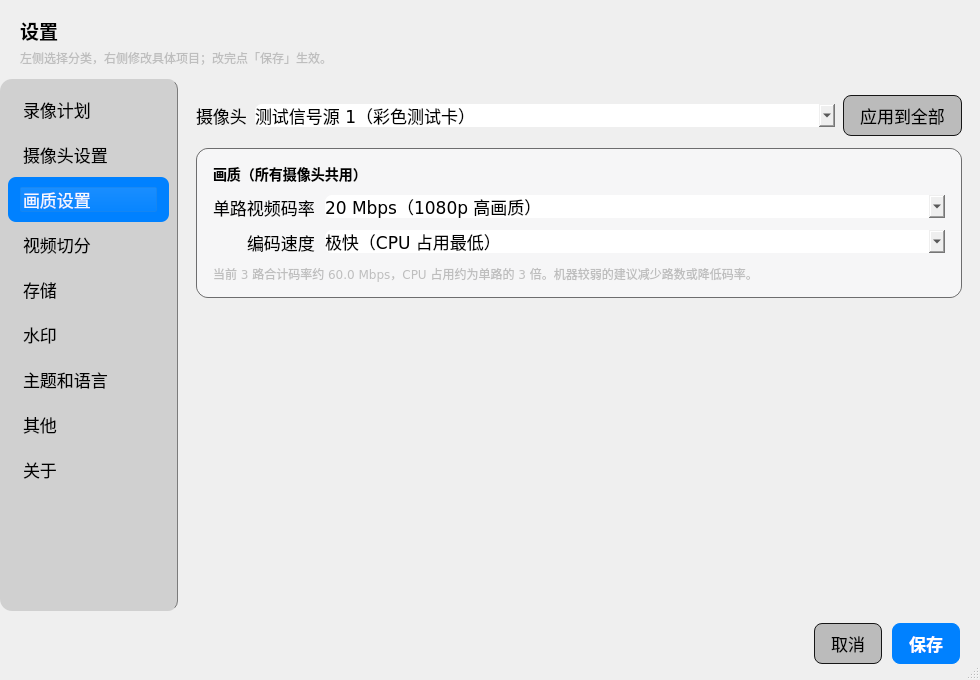Click the hint text about 60.0 Mbps total bitrate
This screenshot has width=980, height=680.
click(x=484, y=274)
